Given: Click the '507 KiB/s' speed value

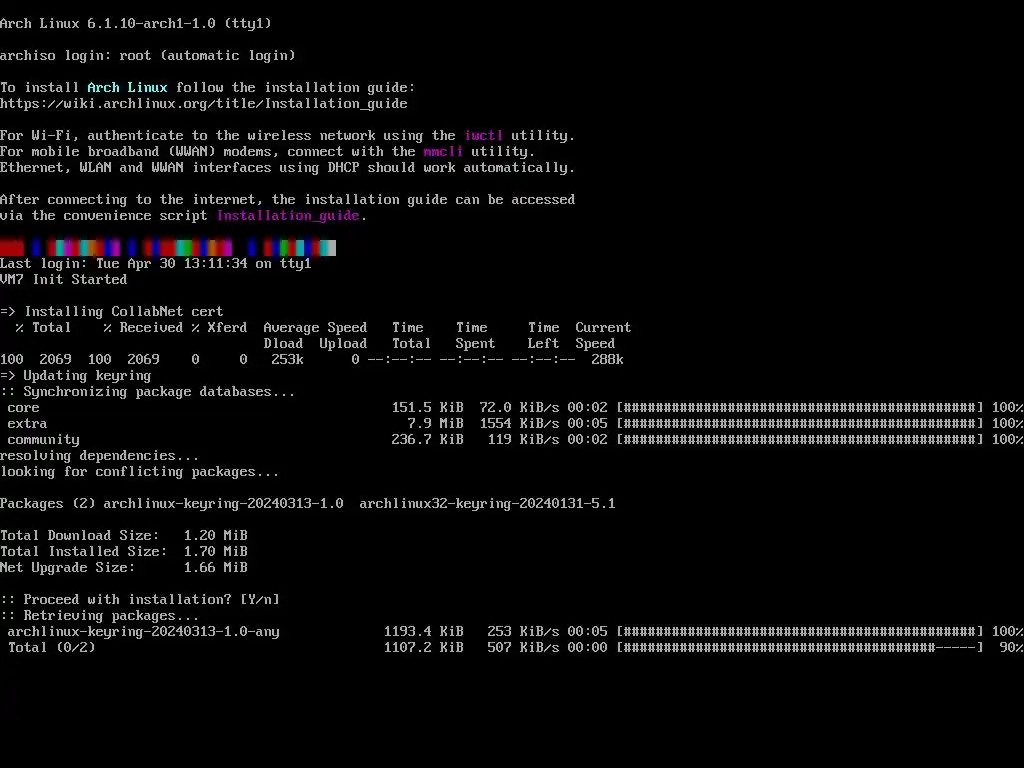Looking at the screenshot, I should pyautogui.click(x=523, y=647).
